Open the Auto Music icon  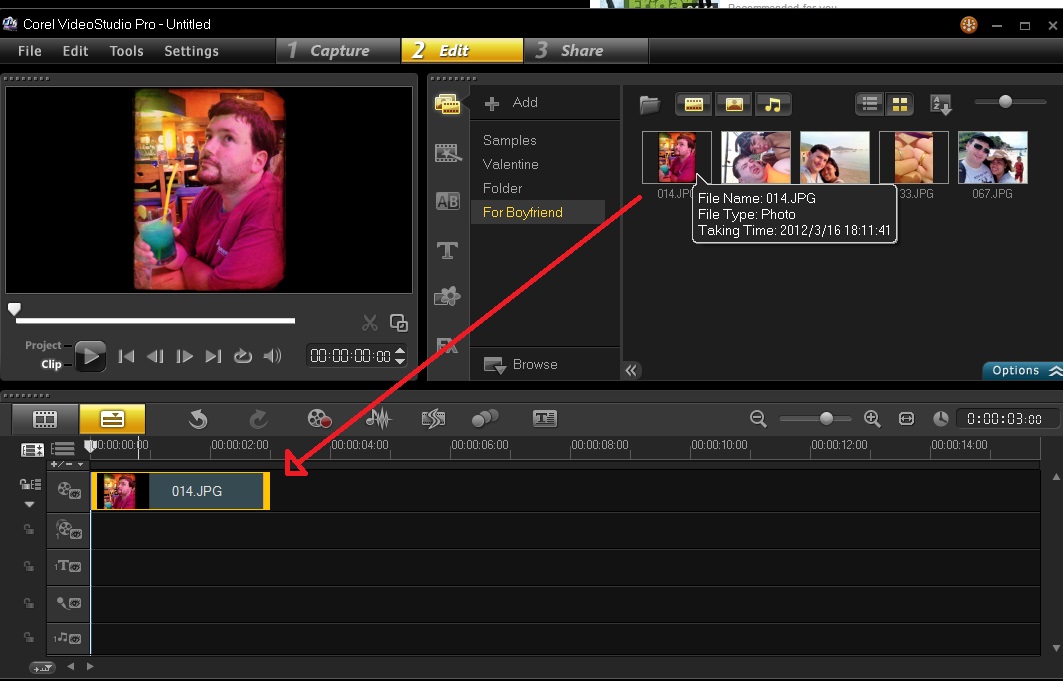[x=433, y=419]
